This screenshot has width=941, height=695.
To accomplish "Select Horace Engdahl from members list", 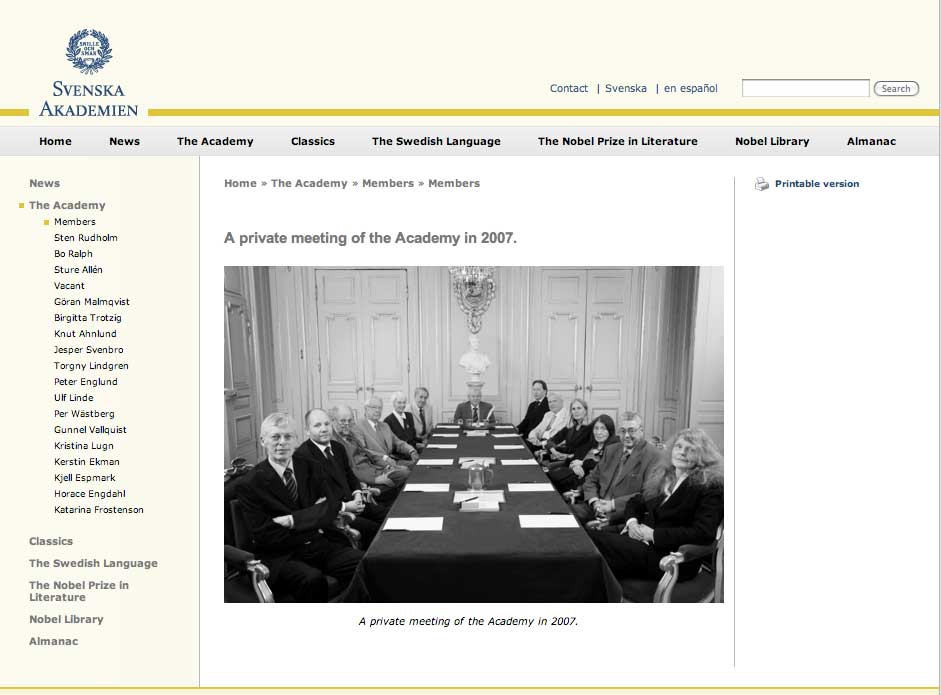I will [90, 494].
